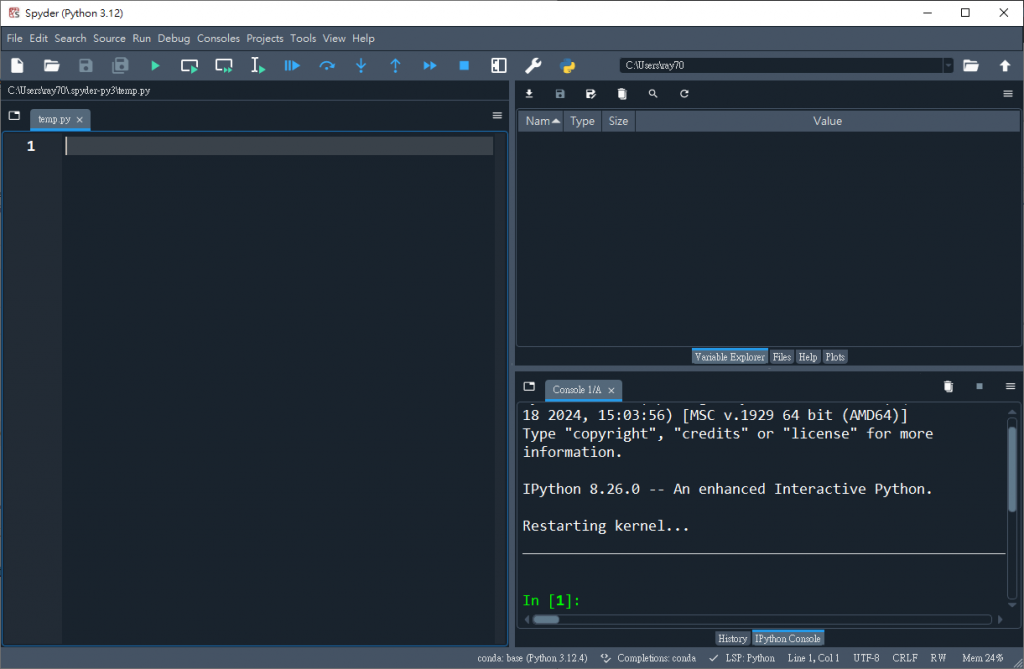1024x669 pixels.
Task: Open the IPython console options menu
Action: (1010, 387)
